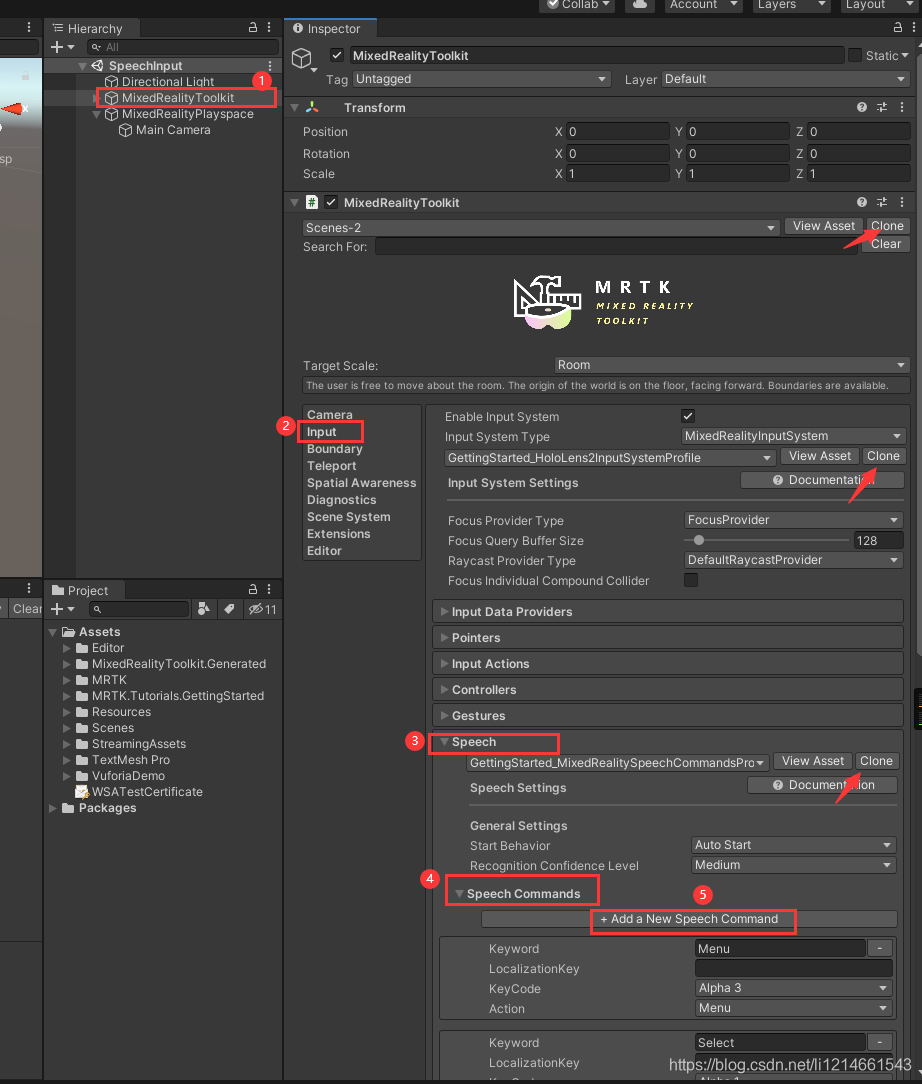
Task: Select the Camera profile tab
Action: tap(330, 415)
